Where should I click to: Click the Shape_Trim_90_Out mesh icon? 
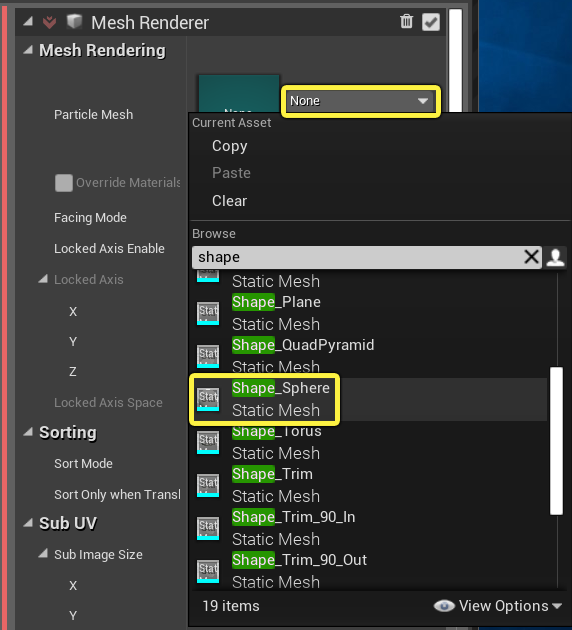click(x=208, y=571)
